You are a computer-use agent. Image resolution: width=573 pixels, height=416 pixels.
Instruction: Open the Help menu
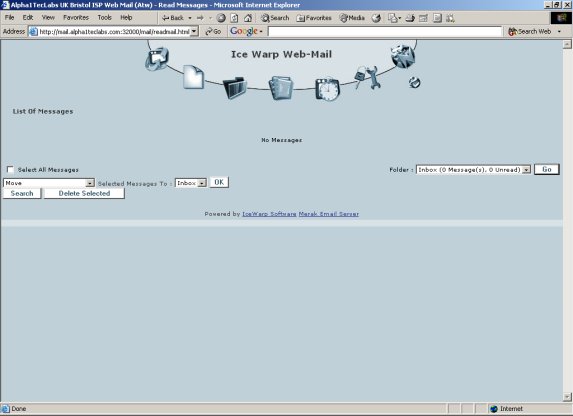[126, 18]
